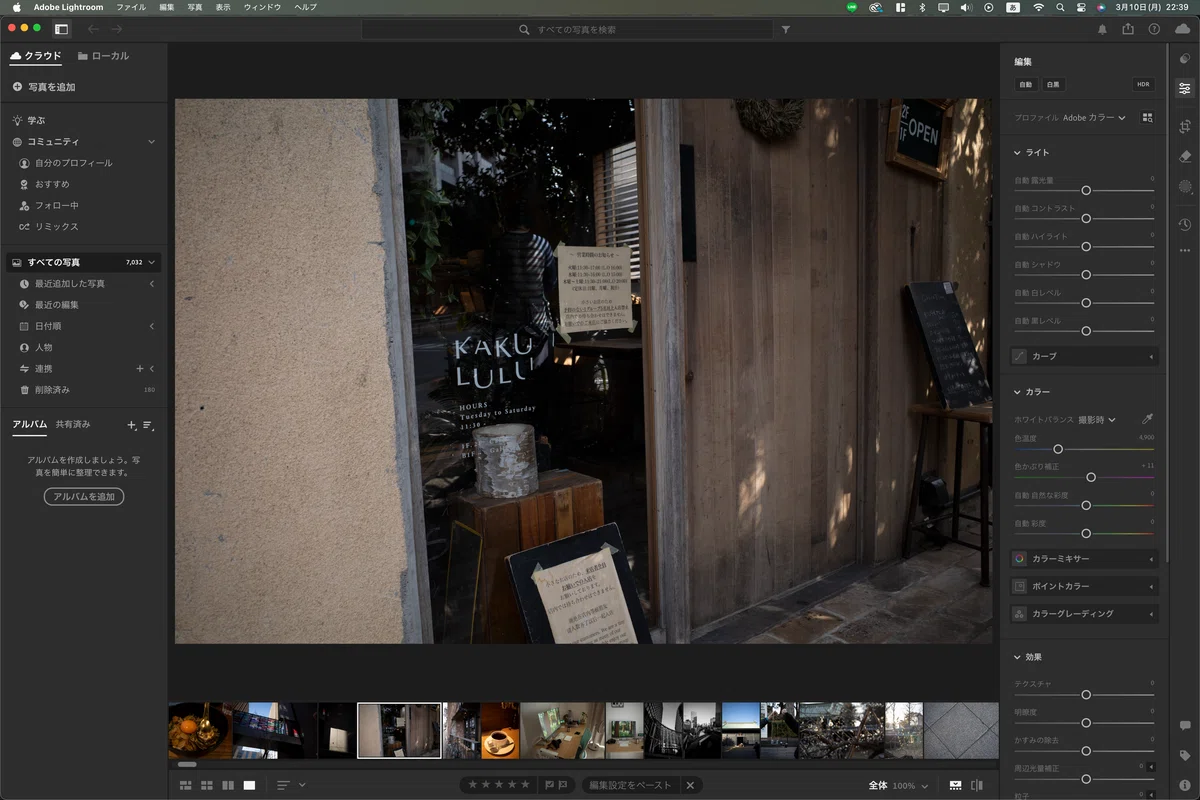The image size is (1200, 800).
Task: Open the 編集 menu
Action: pos(166,7)
